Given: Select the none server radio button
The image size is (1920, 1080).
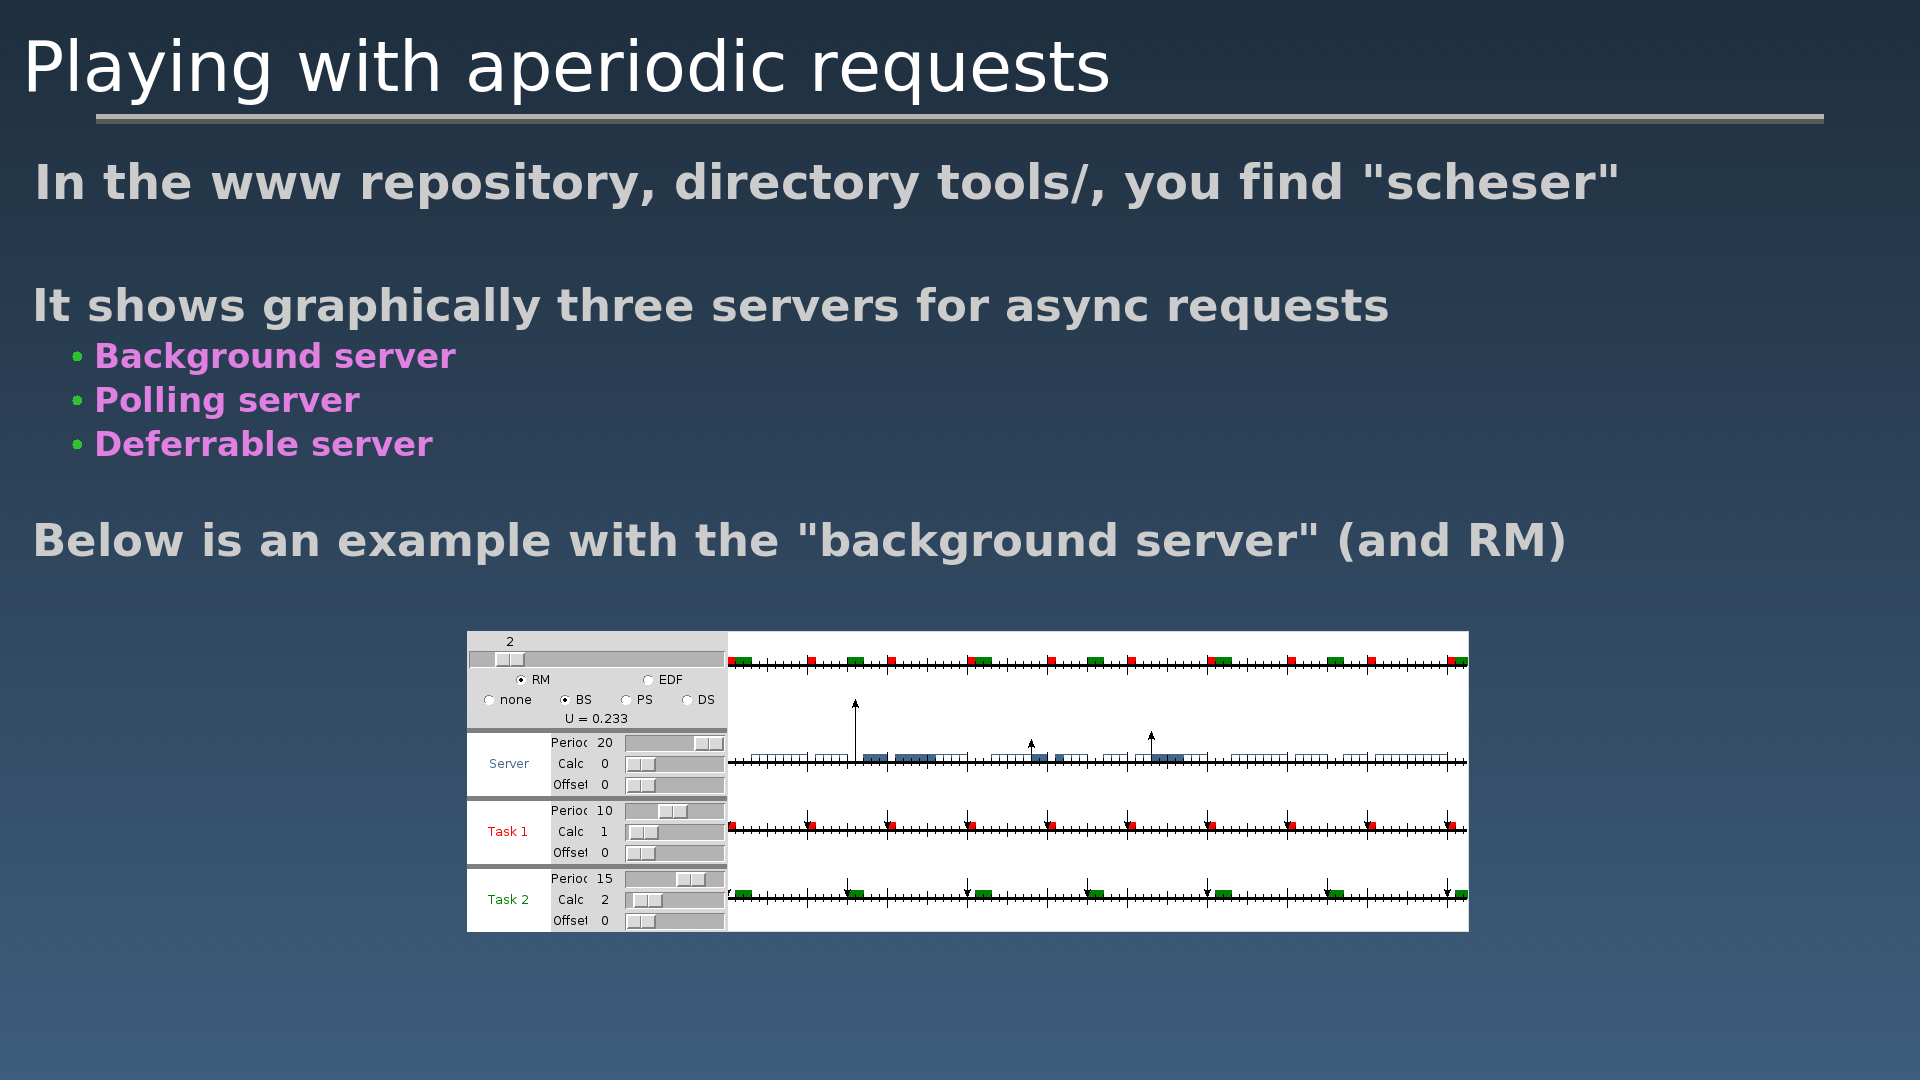Looking at the screenshot, I should [489, 700].
